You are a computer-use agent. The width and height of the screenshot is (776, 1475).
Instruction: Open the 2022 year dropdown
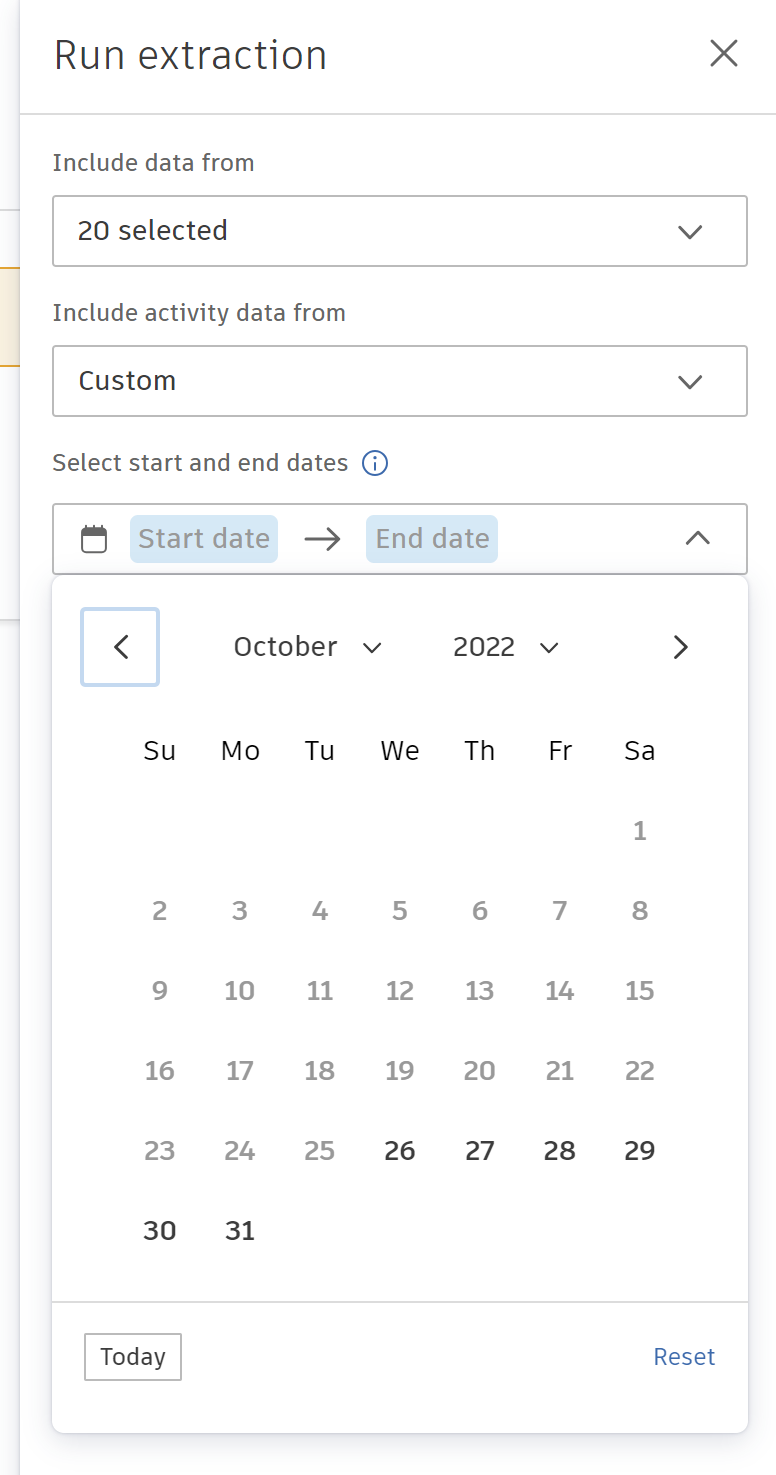click(x=506, y=647)
